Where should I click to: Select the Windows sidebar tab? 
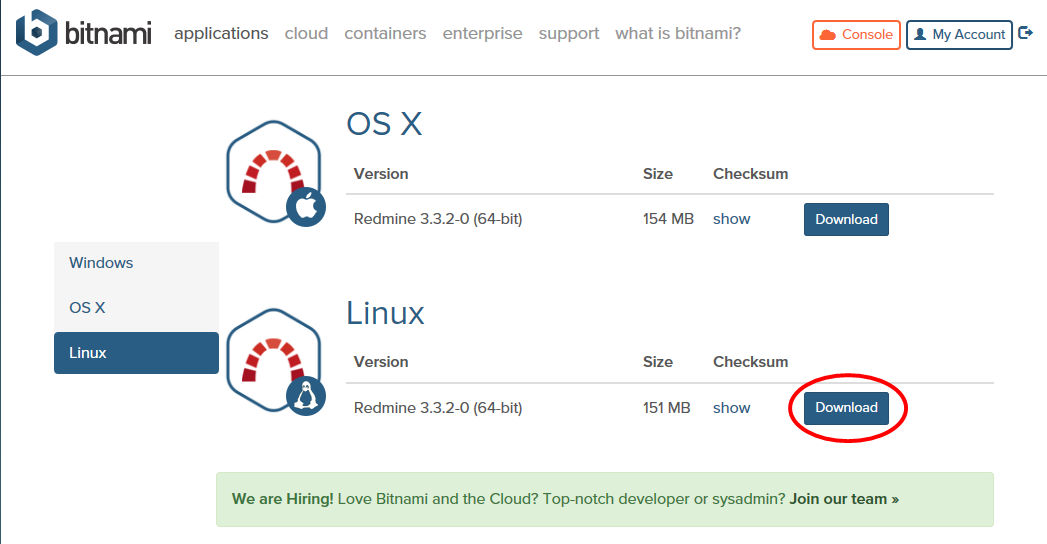pyautogui.click(x=136, y=263)
